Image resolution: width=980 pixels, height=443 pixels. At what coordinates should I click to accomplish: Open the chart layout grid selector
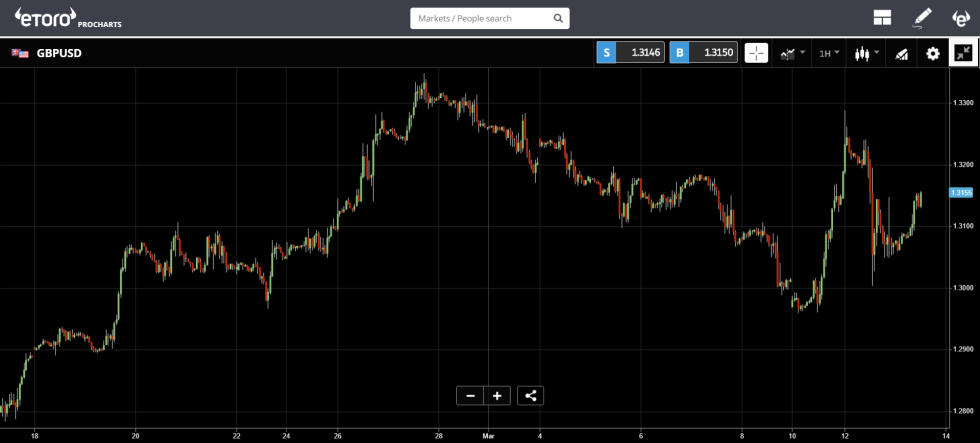(882, 17)
